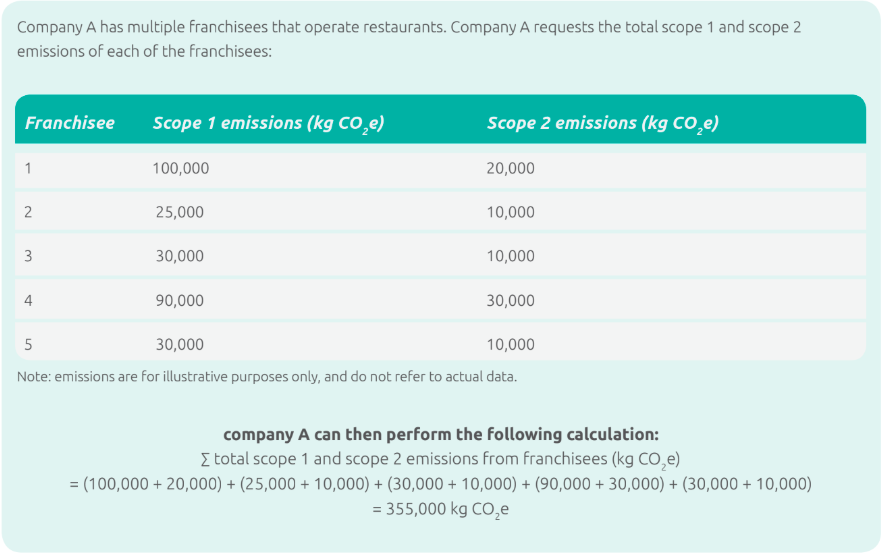The width and height of the screenshot is (885, 558).
Task: Select franchisee number 5 cell
Action: 29,344
